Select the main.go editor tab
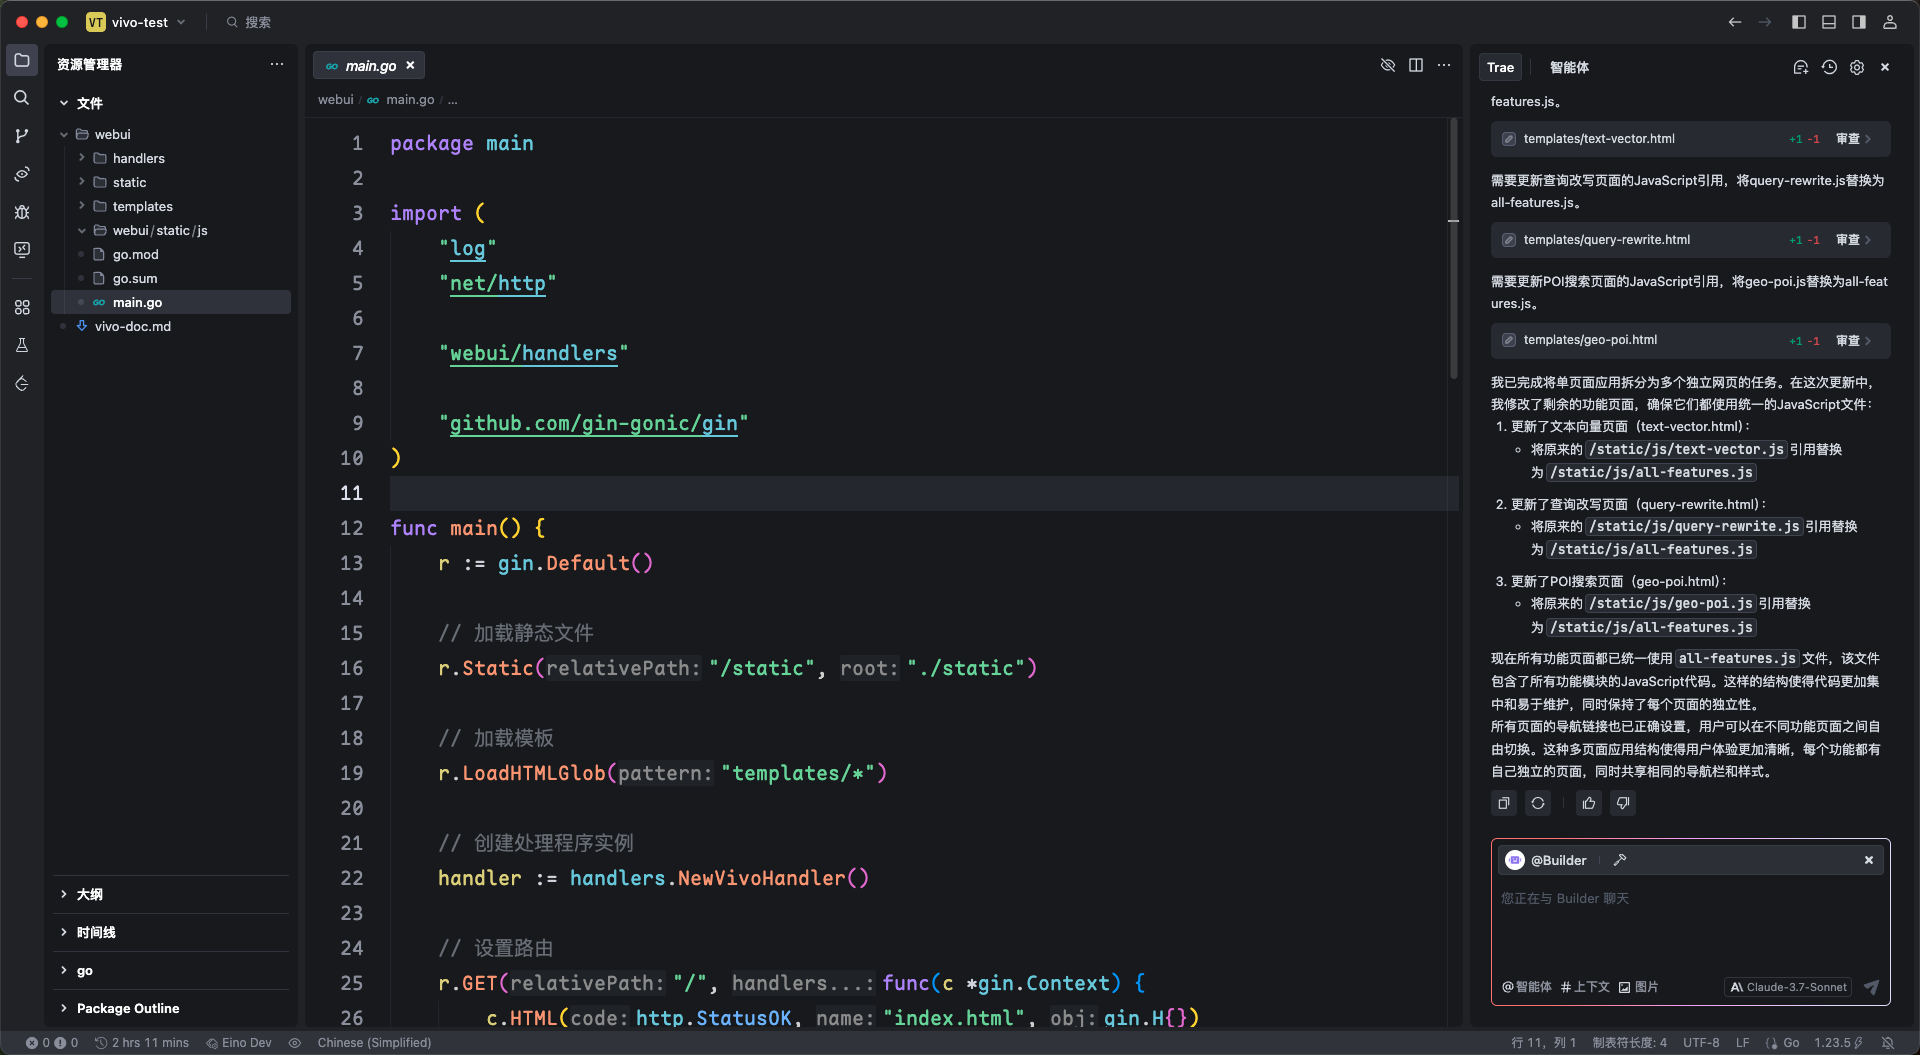This screenshot has width=1920, height=1055. [369, 66]
